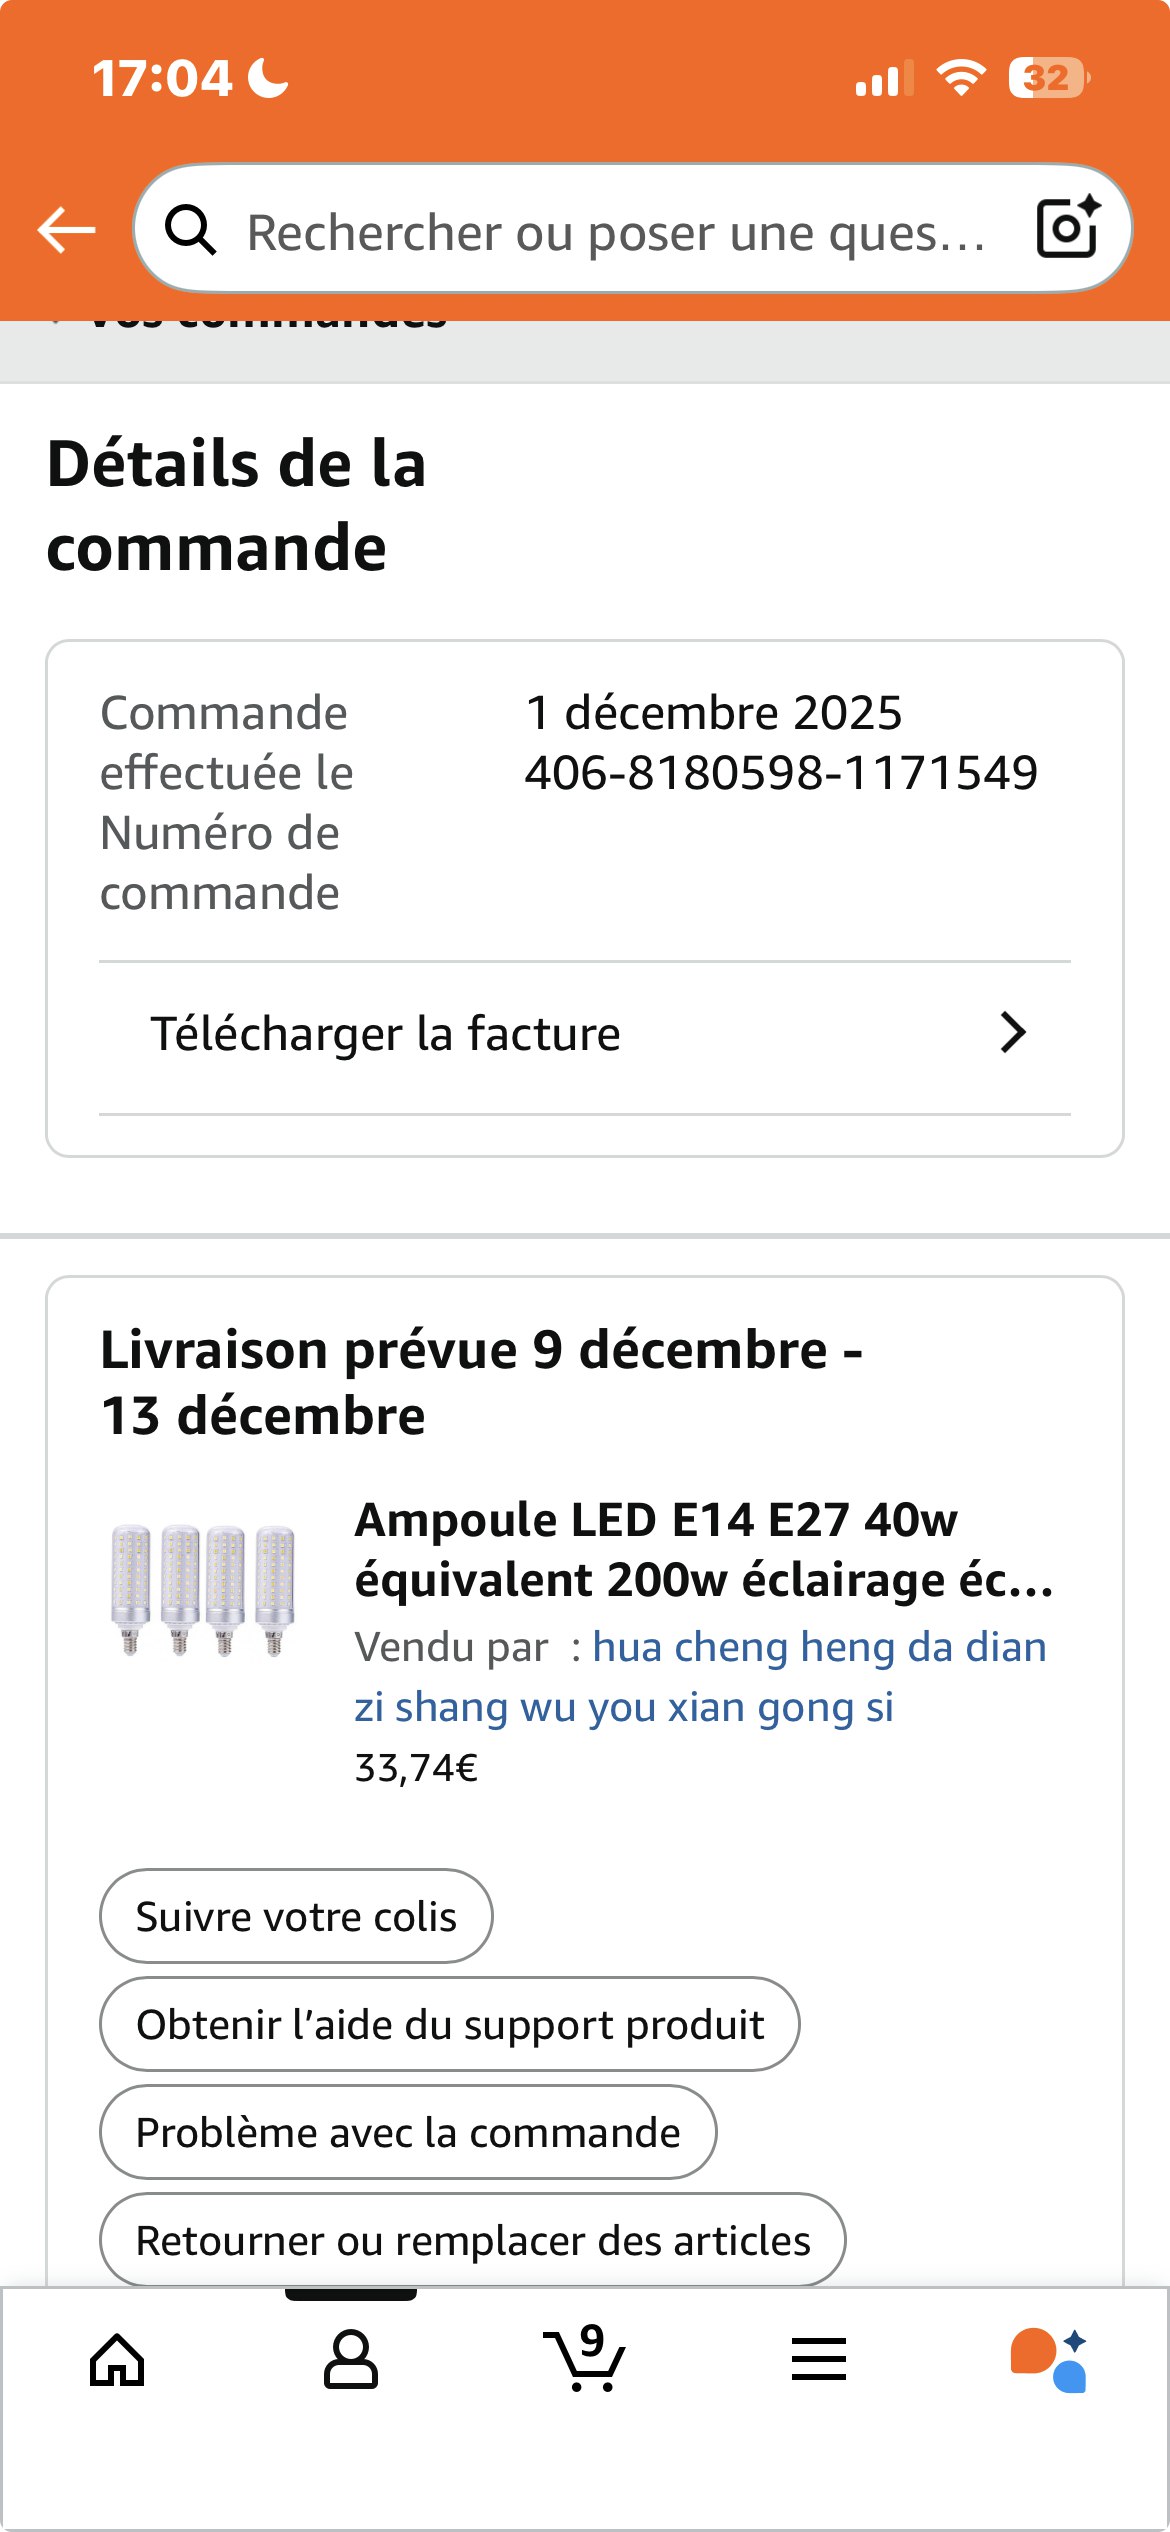
Task: Open the AI assistant chat icon
Action: point(1049,2360)
